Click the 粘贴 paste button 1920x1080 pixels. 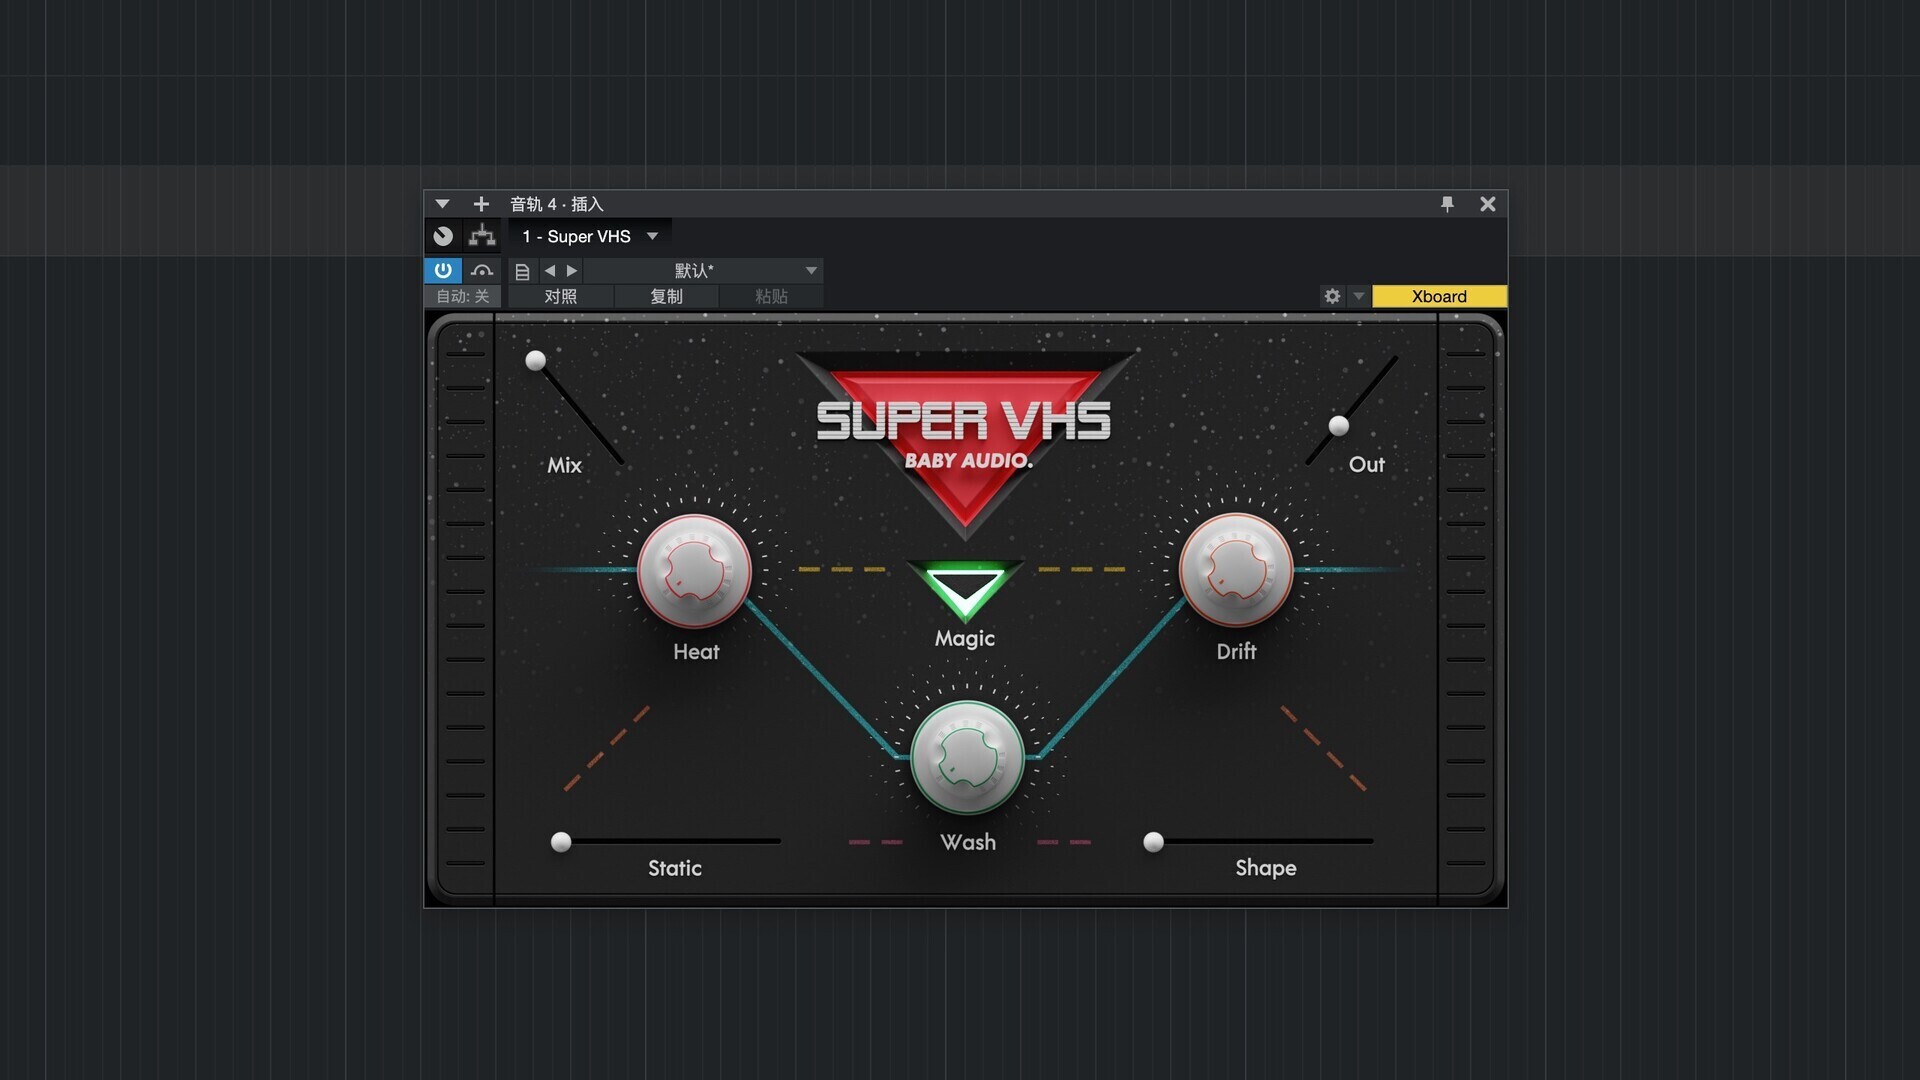pyautogui.click(x=771, y=296)
